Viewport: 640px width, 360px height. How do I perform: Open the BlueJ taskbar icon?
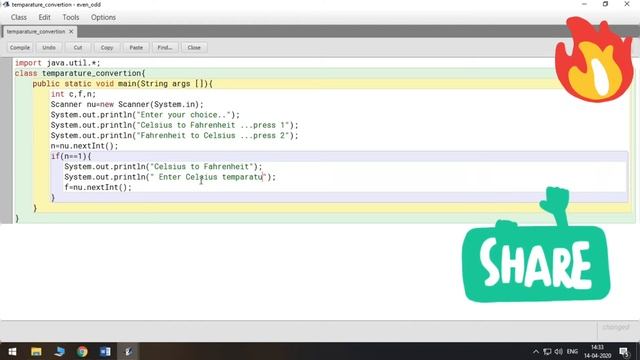[x=128, y=351]
